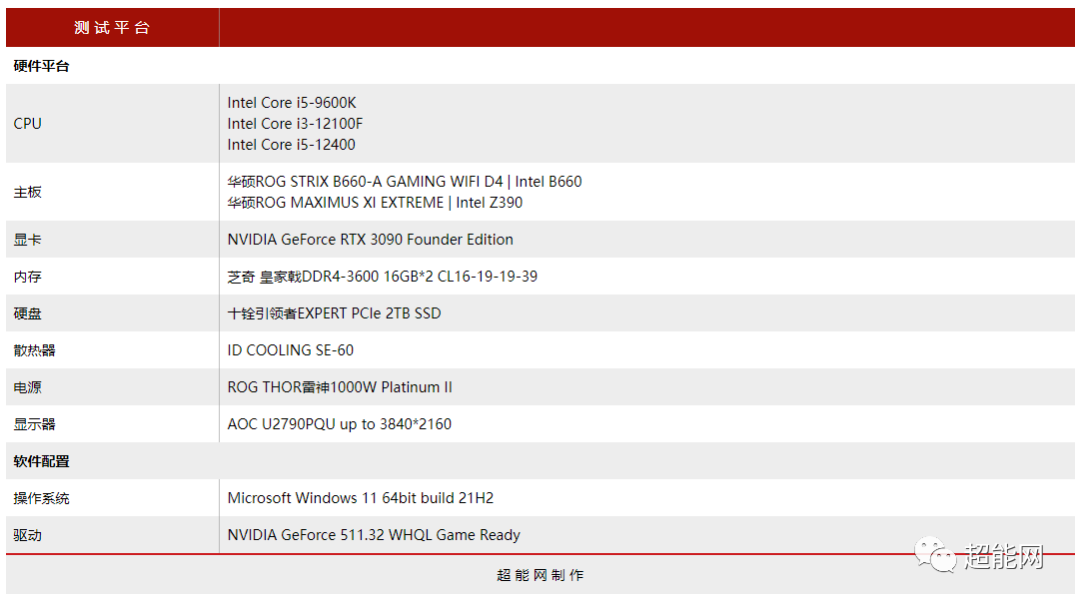
Task: Click the 超能网制作 footer text
Action: [540, 575]
